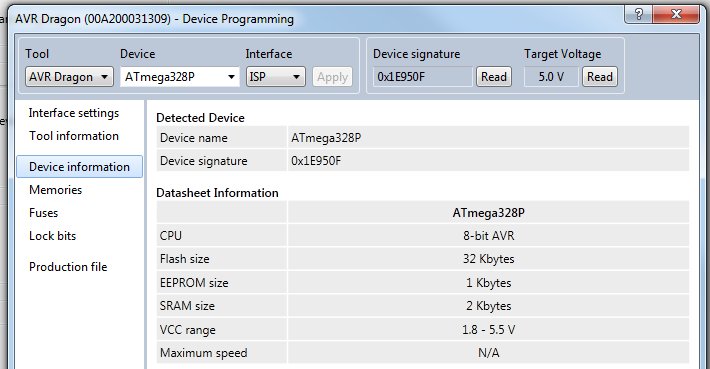Click the Device signature field 0x1E950F
The height and width of the screenshot is (369, 710).
pos(422,77)
